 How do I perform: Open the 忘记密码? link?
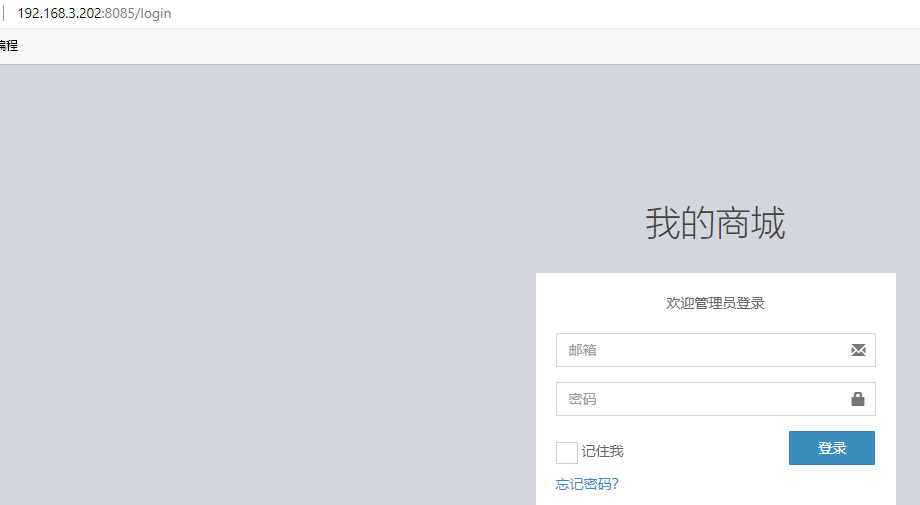(x=587, y=484)
